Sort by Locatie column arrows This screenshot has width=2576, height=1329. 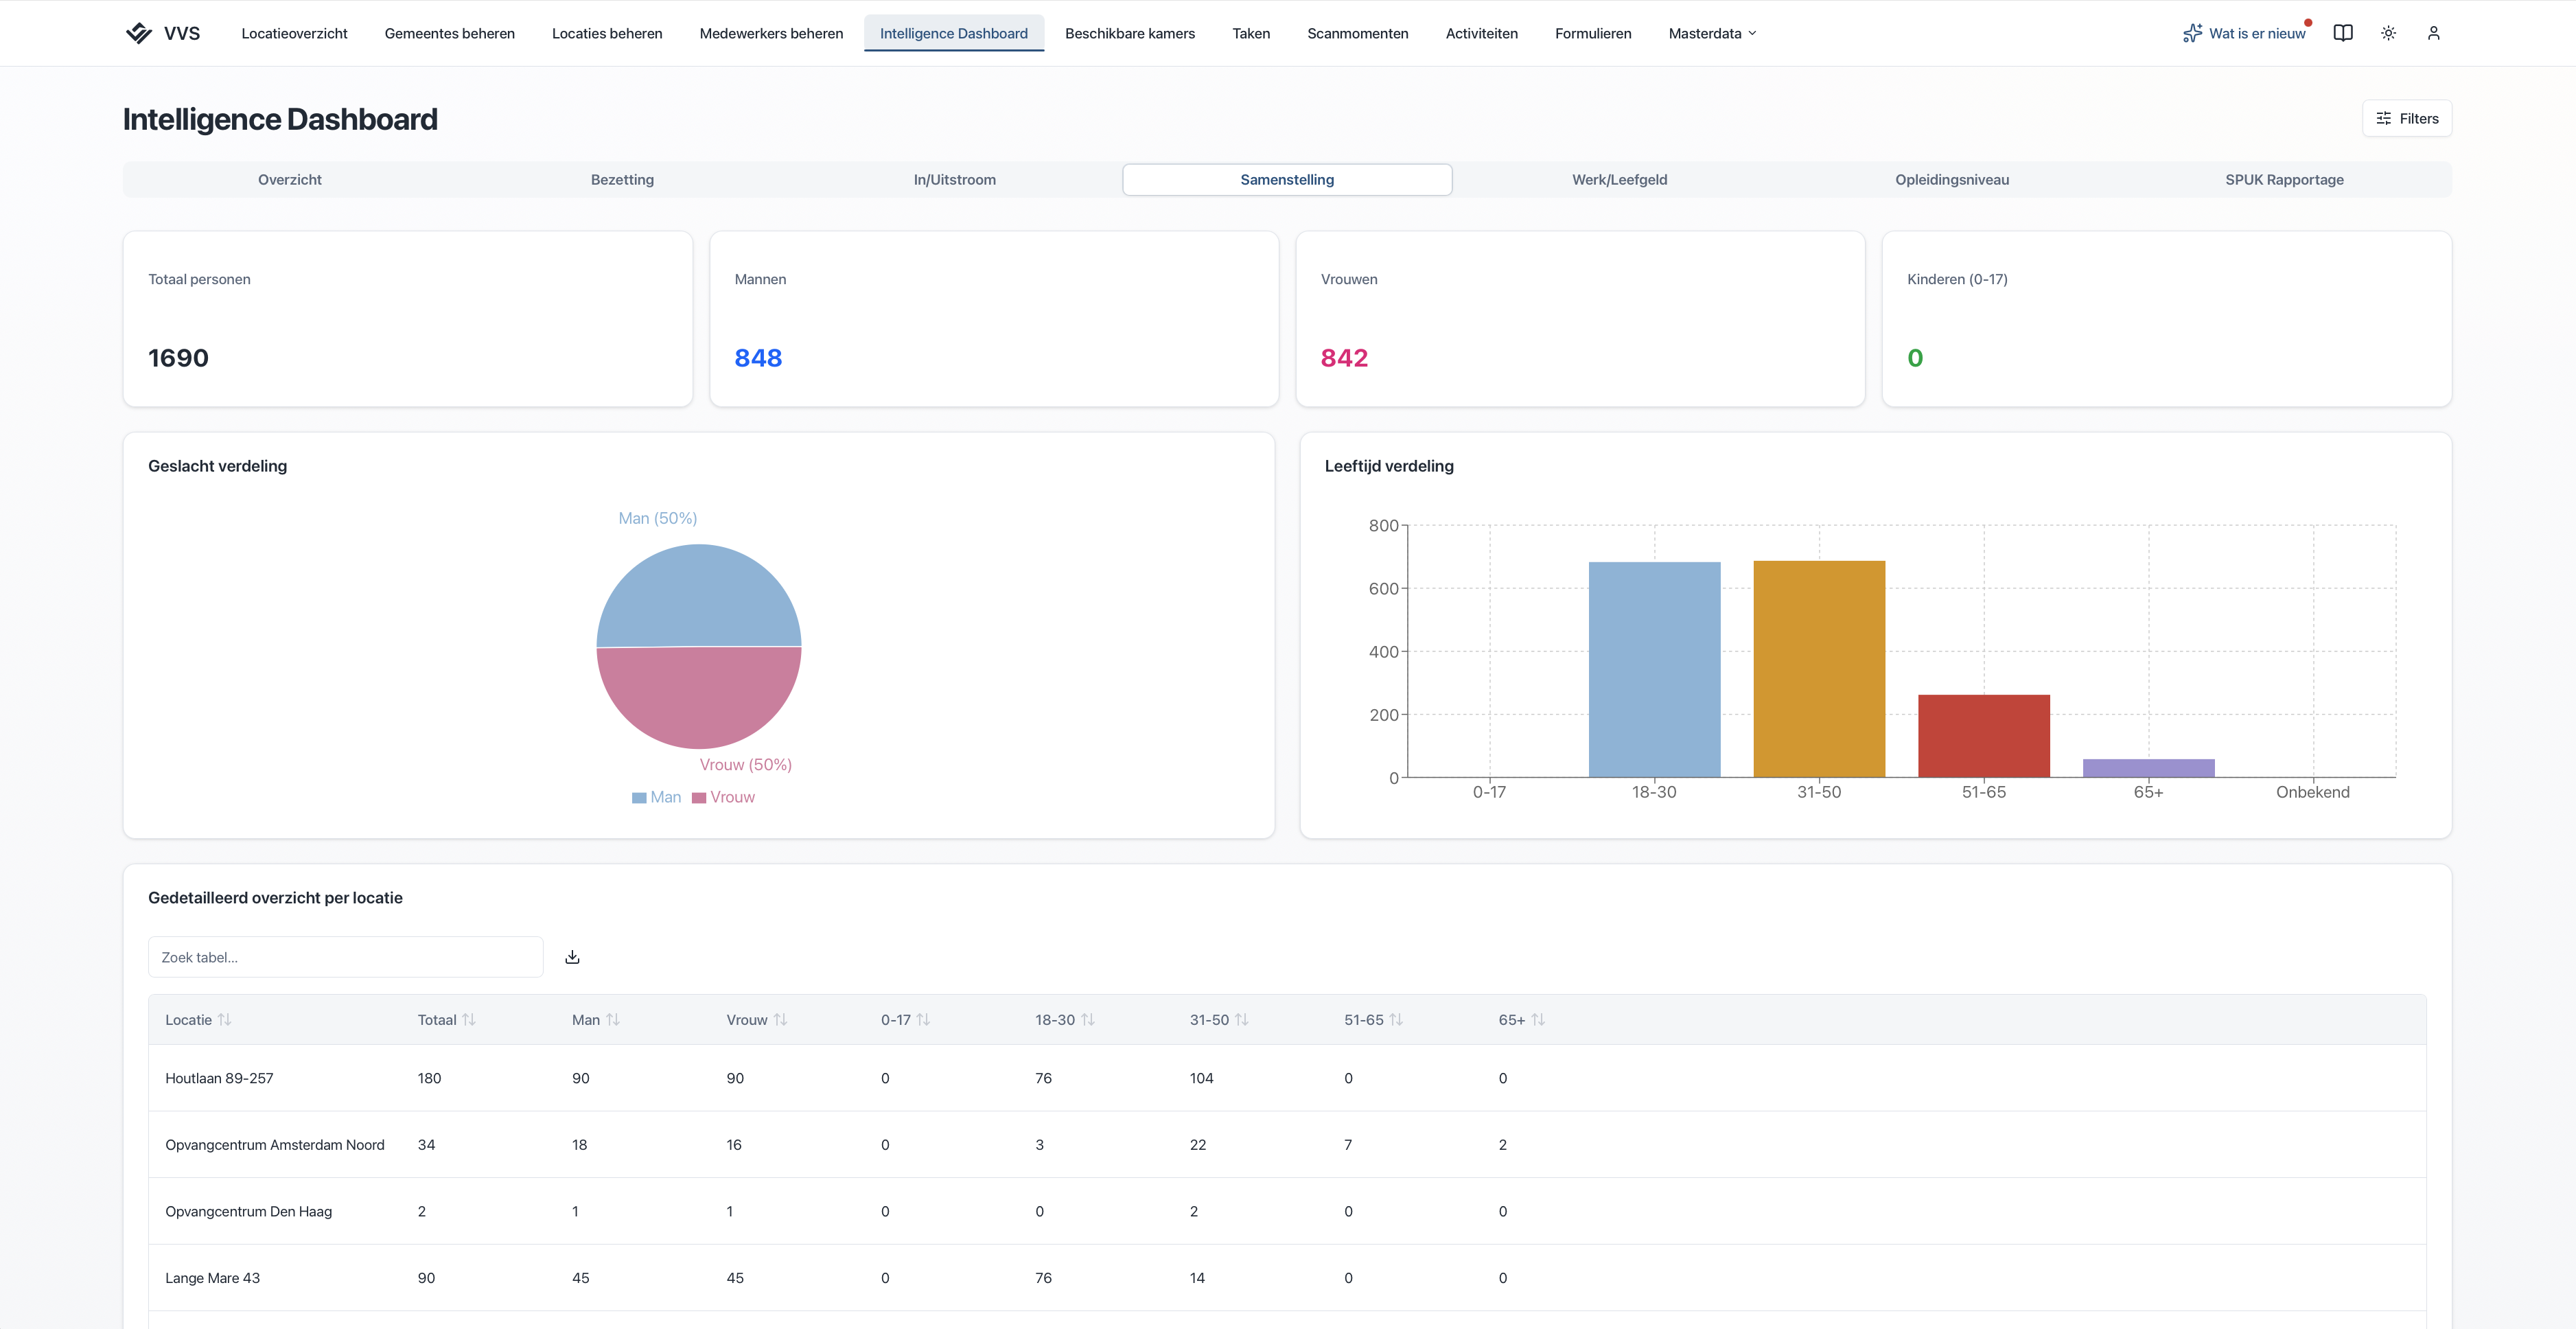[x=225, y=1020]
